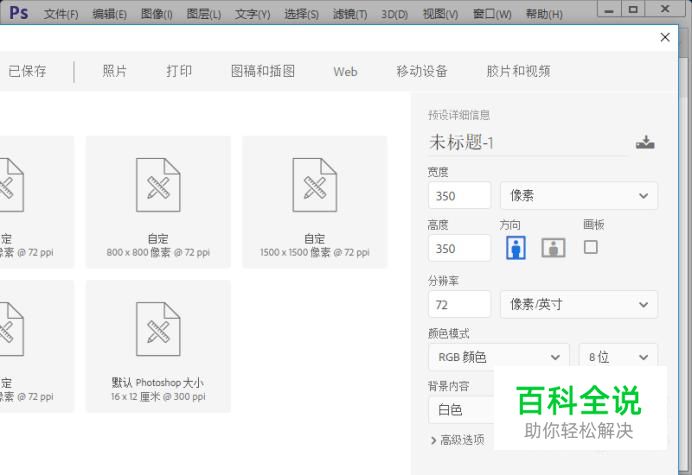
Task: Open the 文件(F) menu
Action: click(x=61, y=14)
